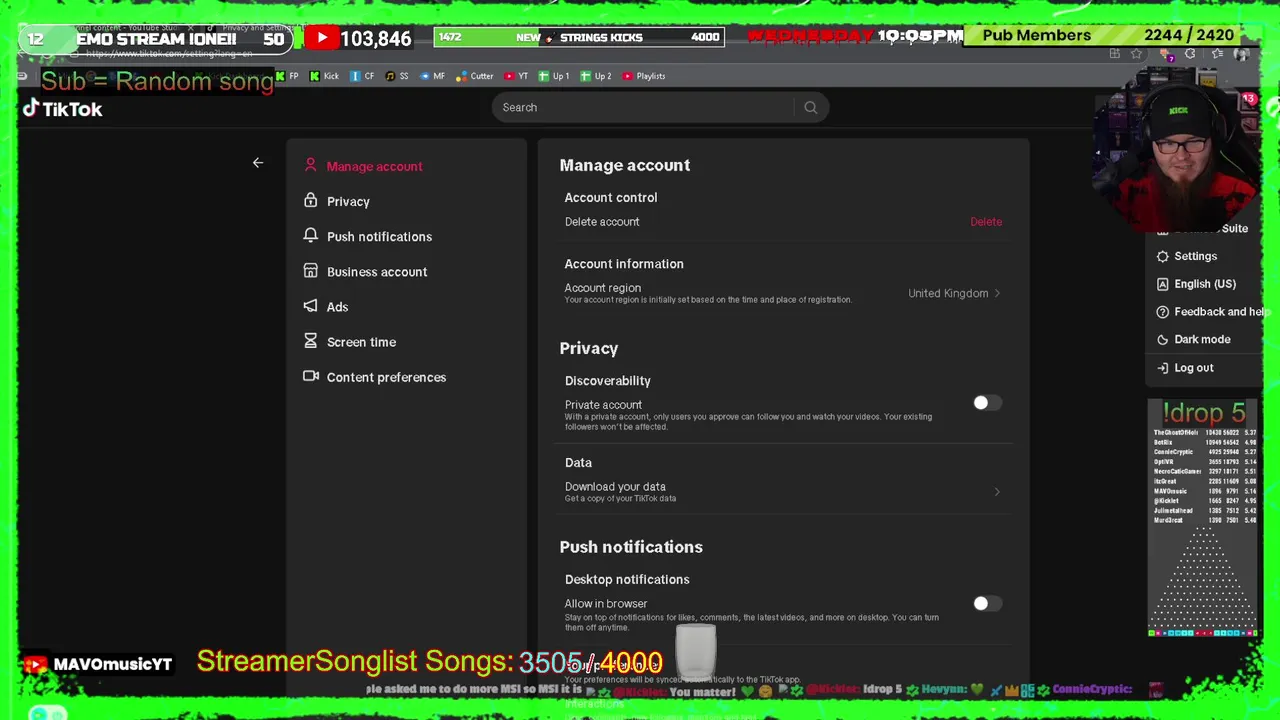Click the Desktop notifications heading
This screenshot has width=1280, height=720.
coord(627,580)
